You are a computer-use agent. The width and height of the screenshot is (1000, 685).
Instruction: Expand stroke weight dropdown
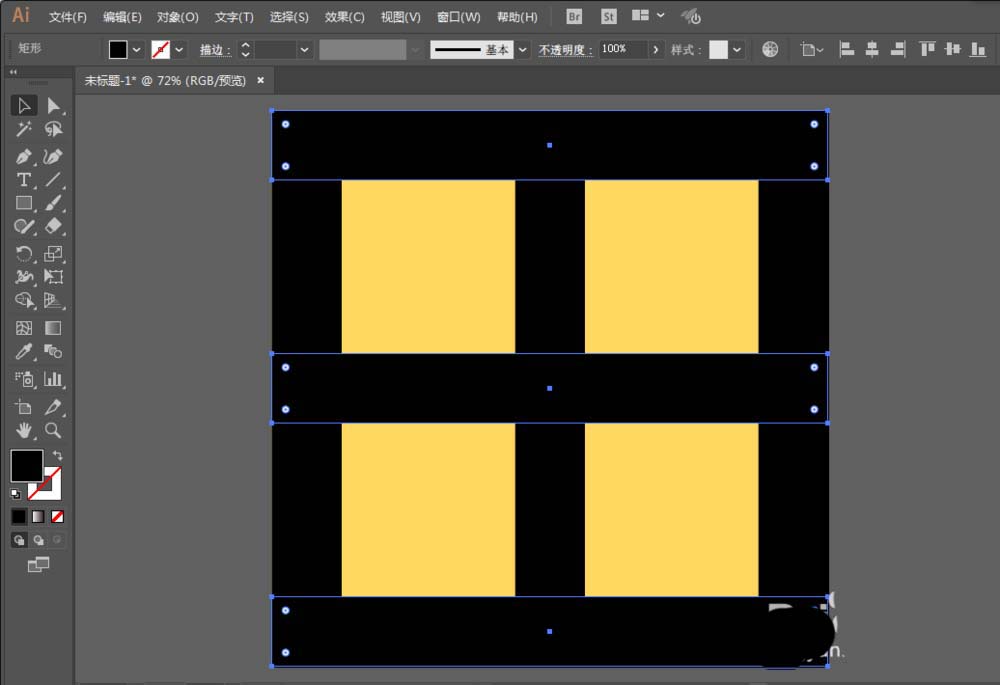tap(304, 49)
